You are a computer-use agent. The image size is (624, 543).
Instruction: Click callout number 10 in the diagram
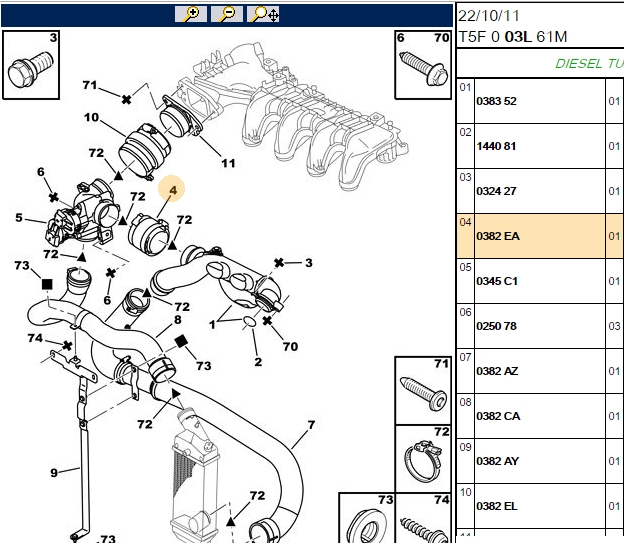[91, 117]
